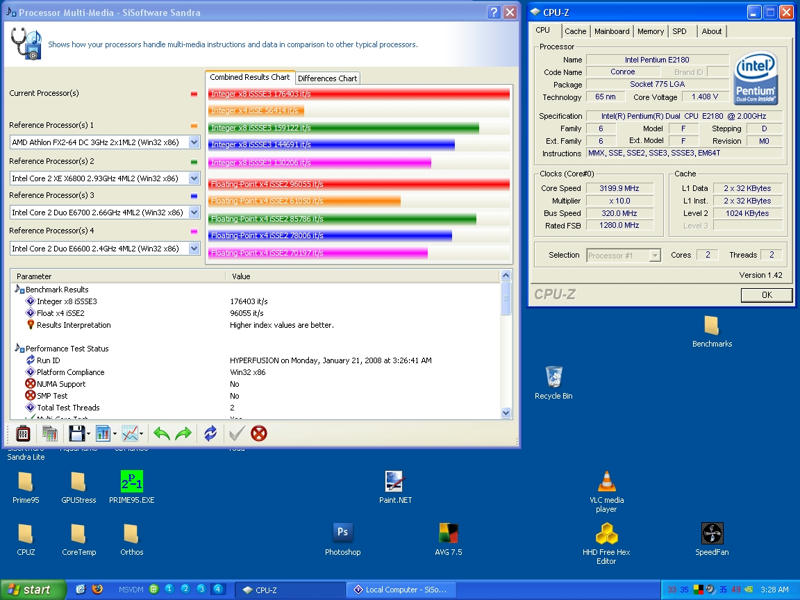Select the Recycle Bin desktop icon

coord(554,383)
